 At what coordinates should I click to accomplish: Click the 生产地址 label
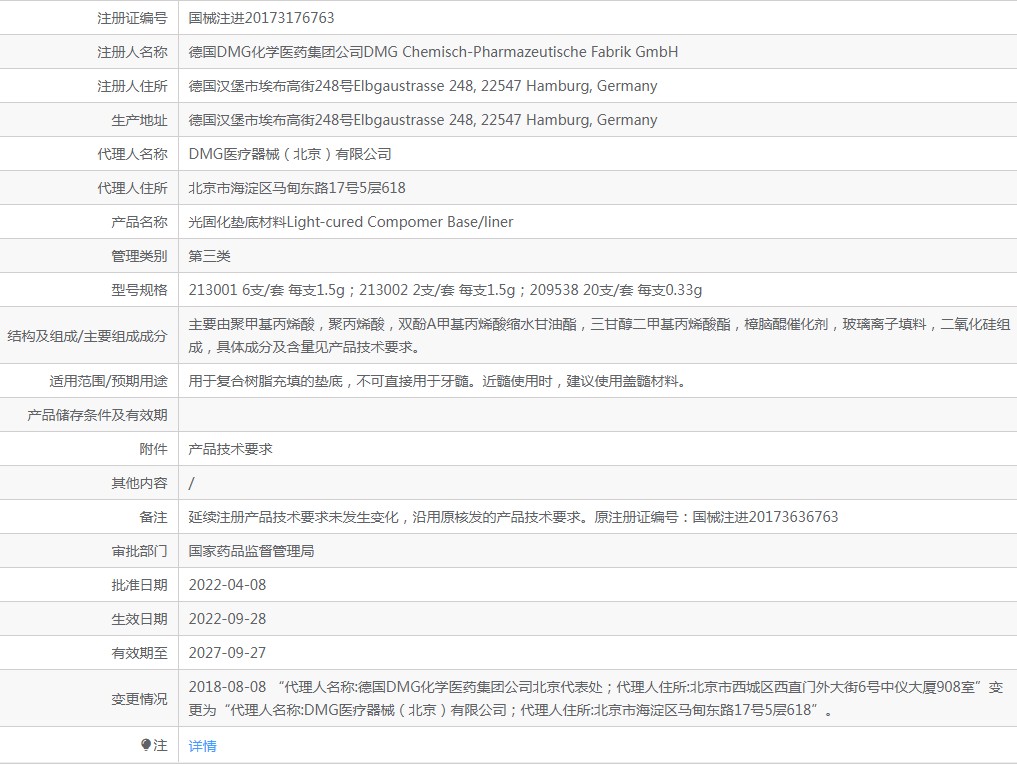(x=139, y=120)
